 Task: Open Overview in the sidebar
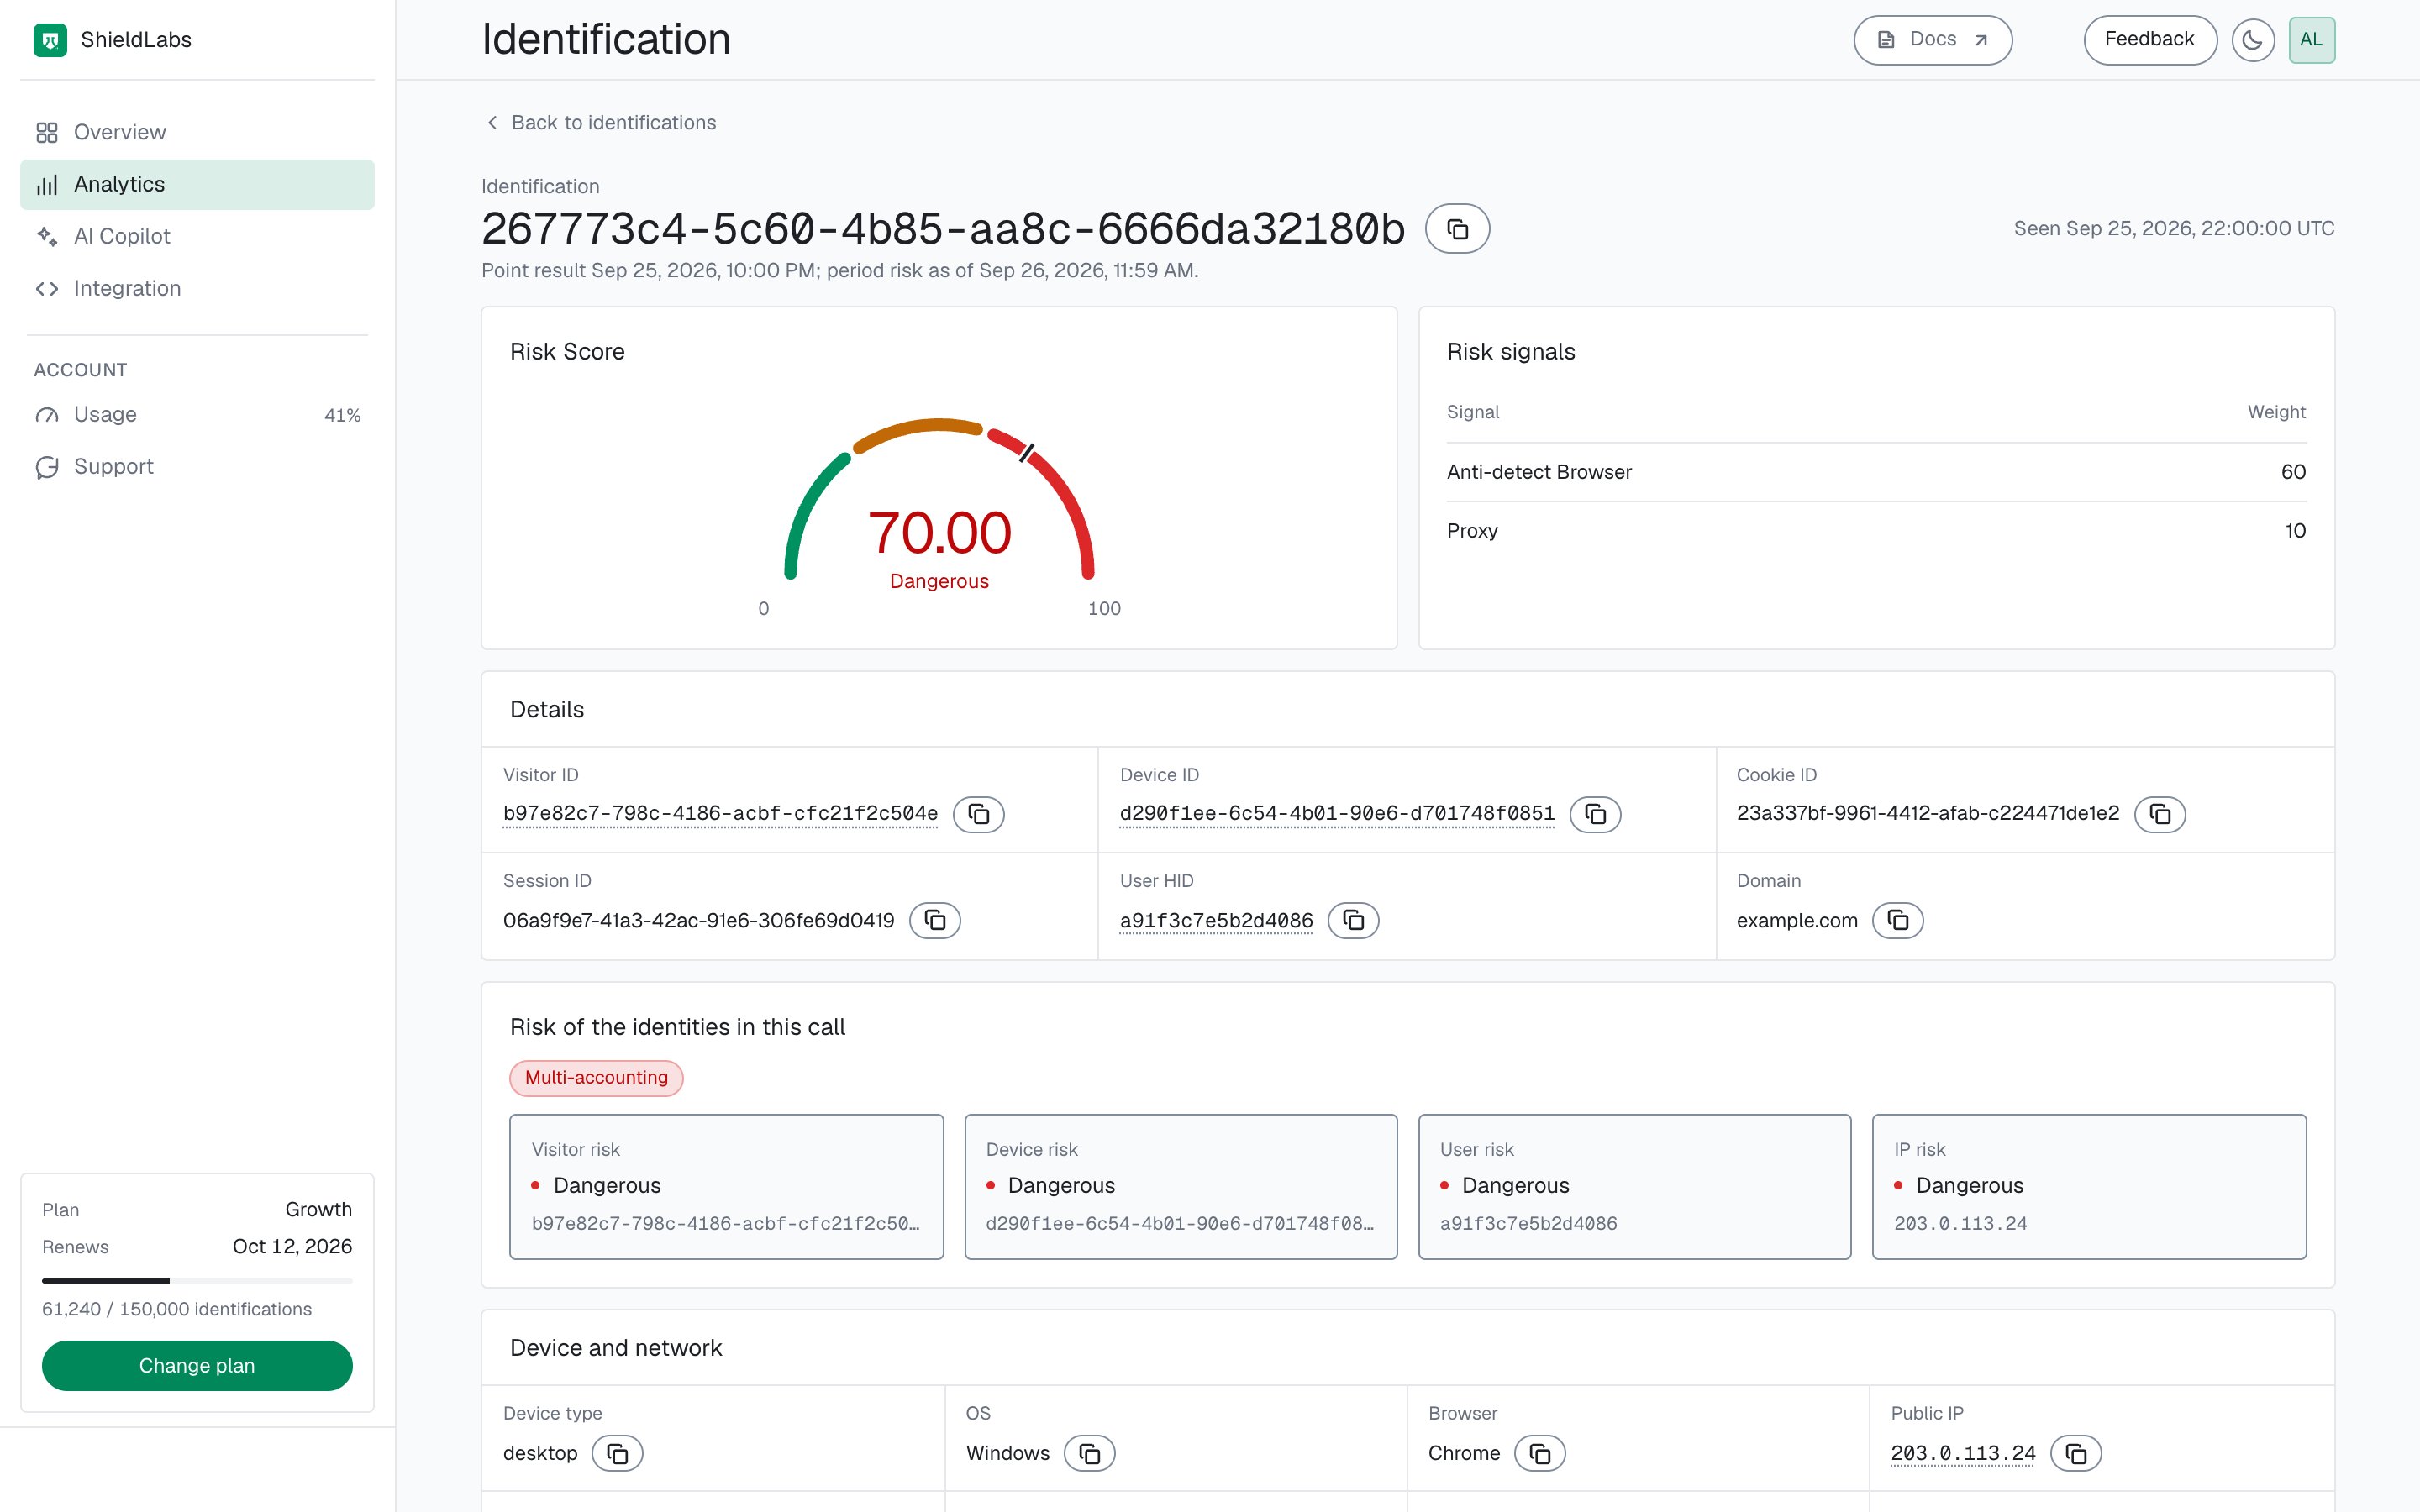click(x=197, y=132)
